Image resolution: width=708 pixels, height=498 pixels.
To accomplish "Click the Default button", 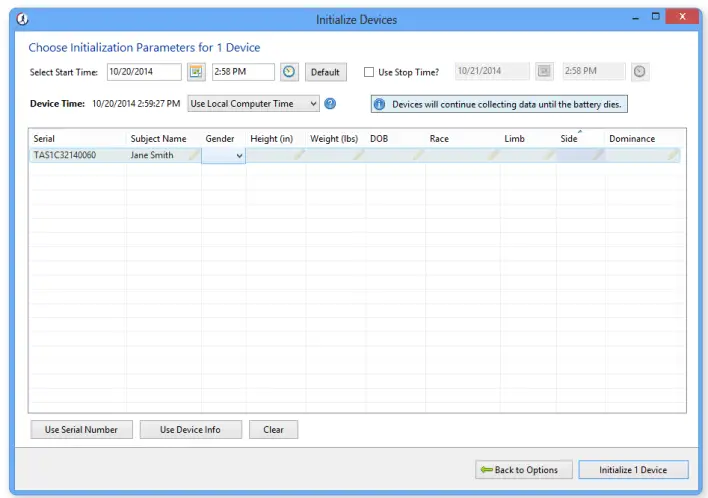I will (x=326, y=72).
